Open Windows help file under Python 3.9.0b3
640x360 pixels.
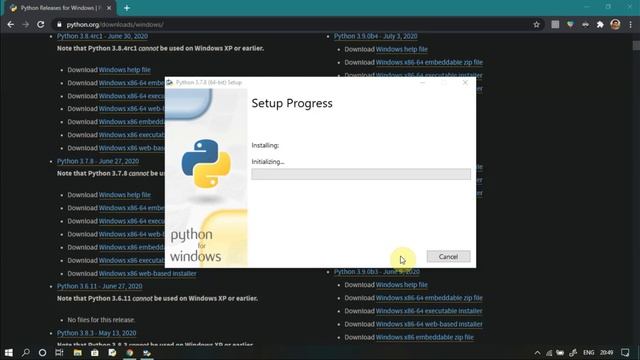pos(402,285)
